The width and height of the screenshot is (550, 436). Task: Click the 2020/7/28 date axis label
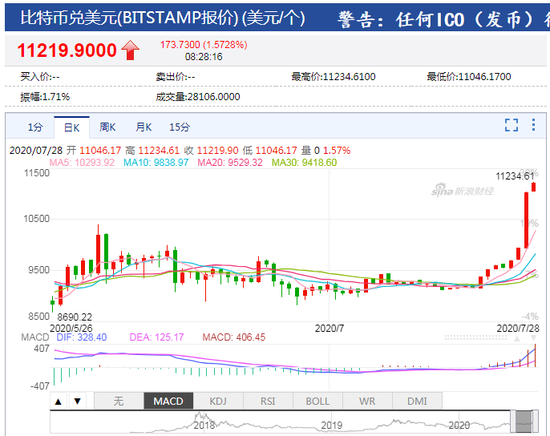[518, 329]
